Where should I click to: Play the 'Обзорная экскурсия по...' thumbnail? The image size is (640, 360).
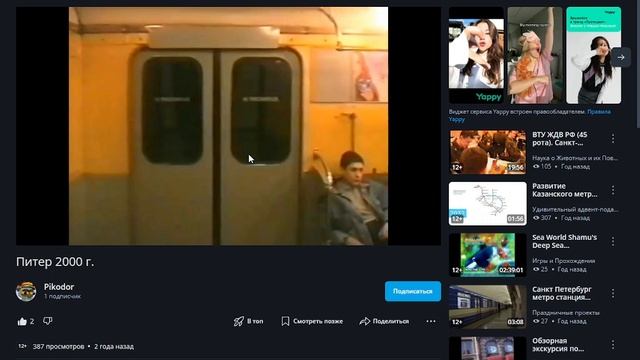(x=487, y=348)
